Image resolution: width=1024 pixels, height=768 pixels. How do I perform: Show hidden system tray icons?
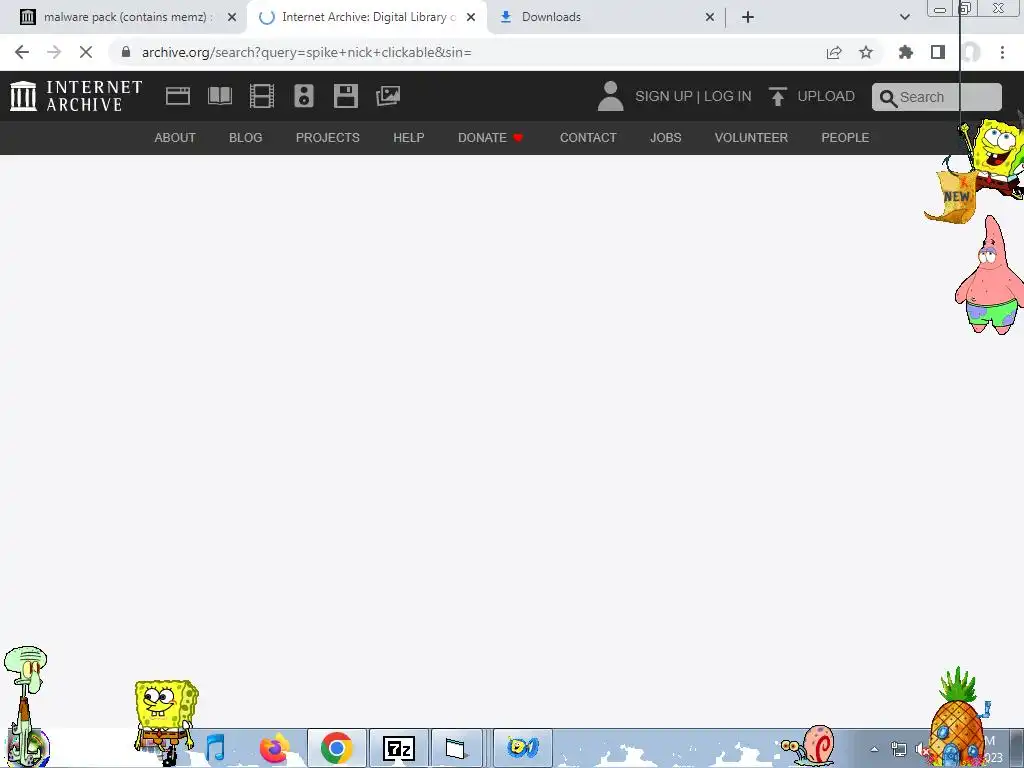click(874, 750)
